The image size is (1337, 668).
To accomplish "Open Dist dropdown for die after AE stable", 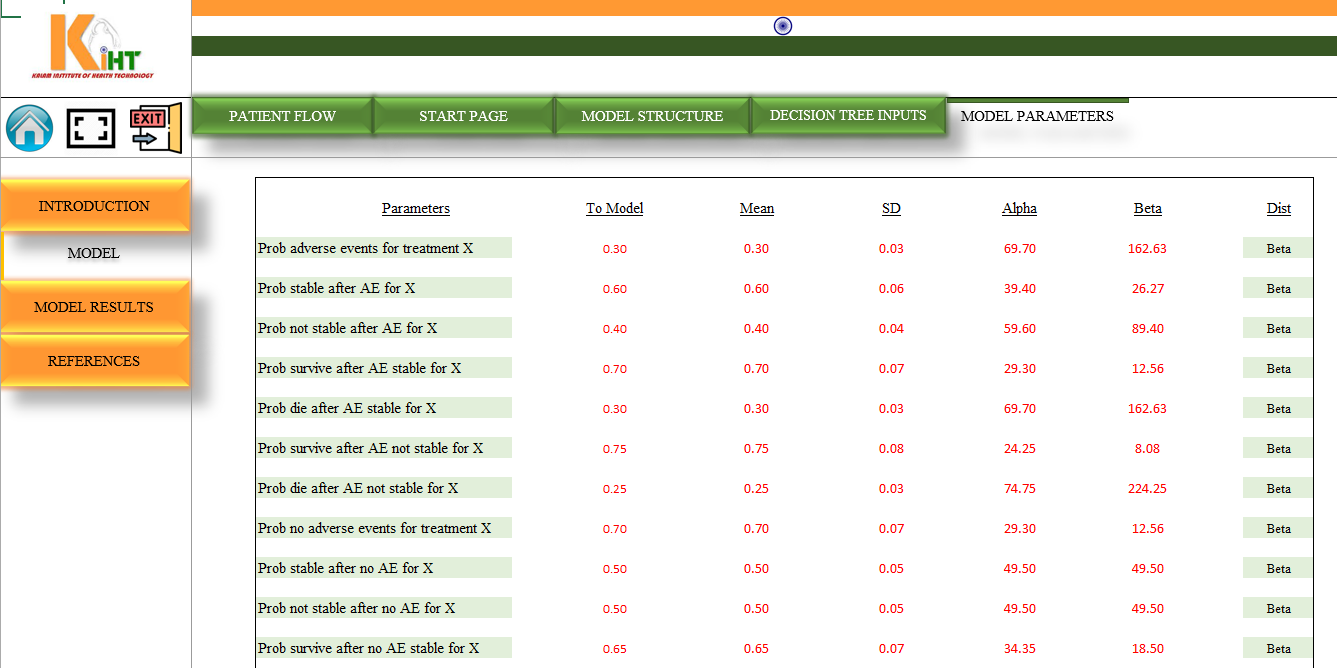I will pyautogui.click(x=1278, y=408).
